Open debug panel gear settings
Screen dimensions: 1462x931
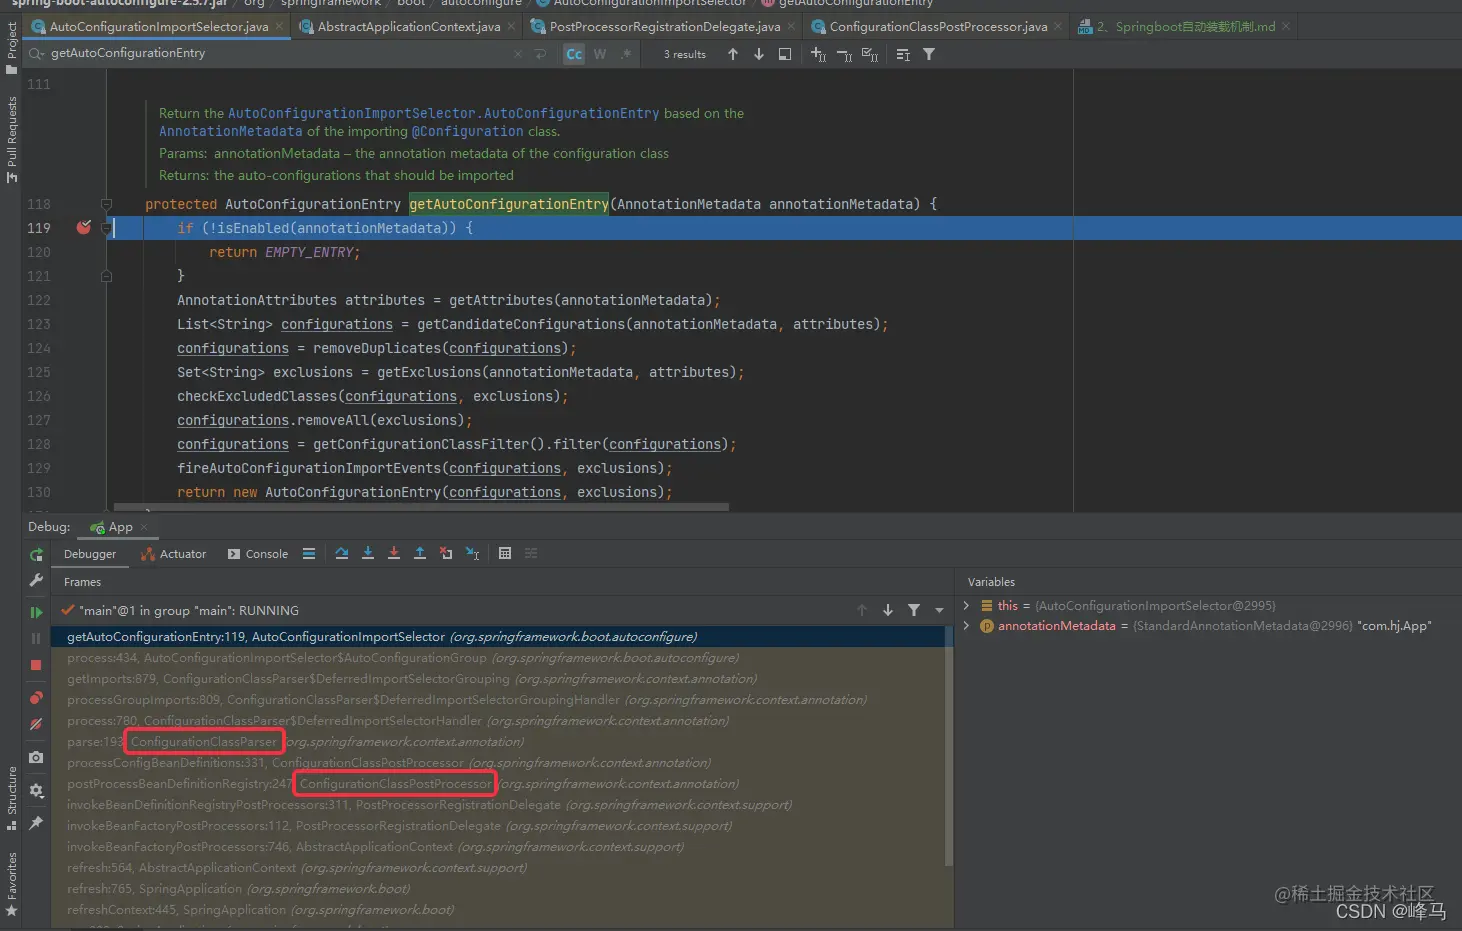36,790
